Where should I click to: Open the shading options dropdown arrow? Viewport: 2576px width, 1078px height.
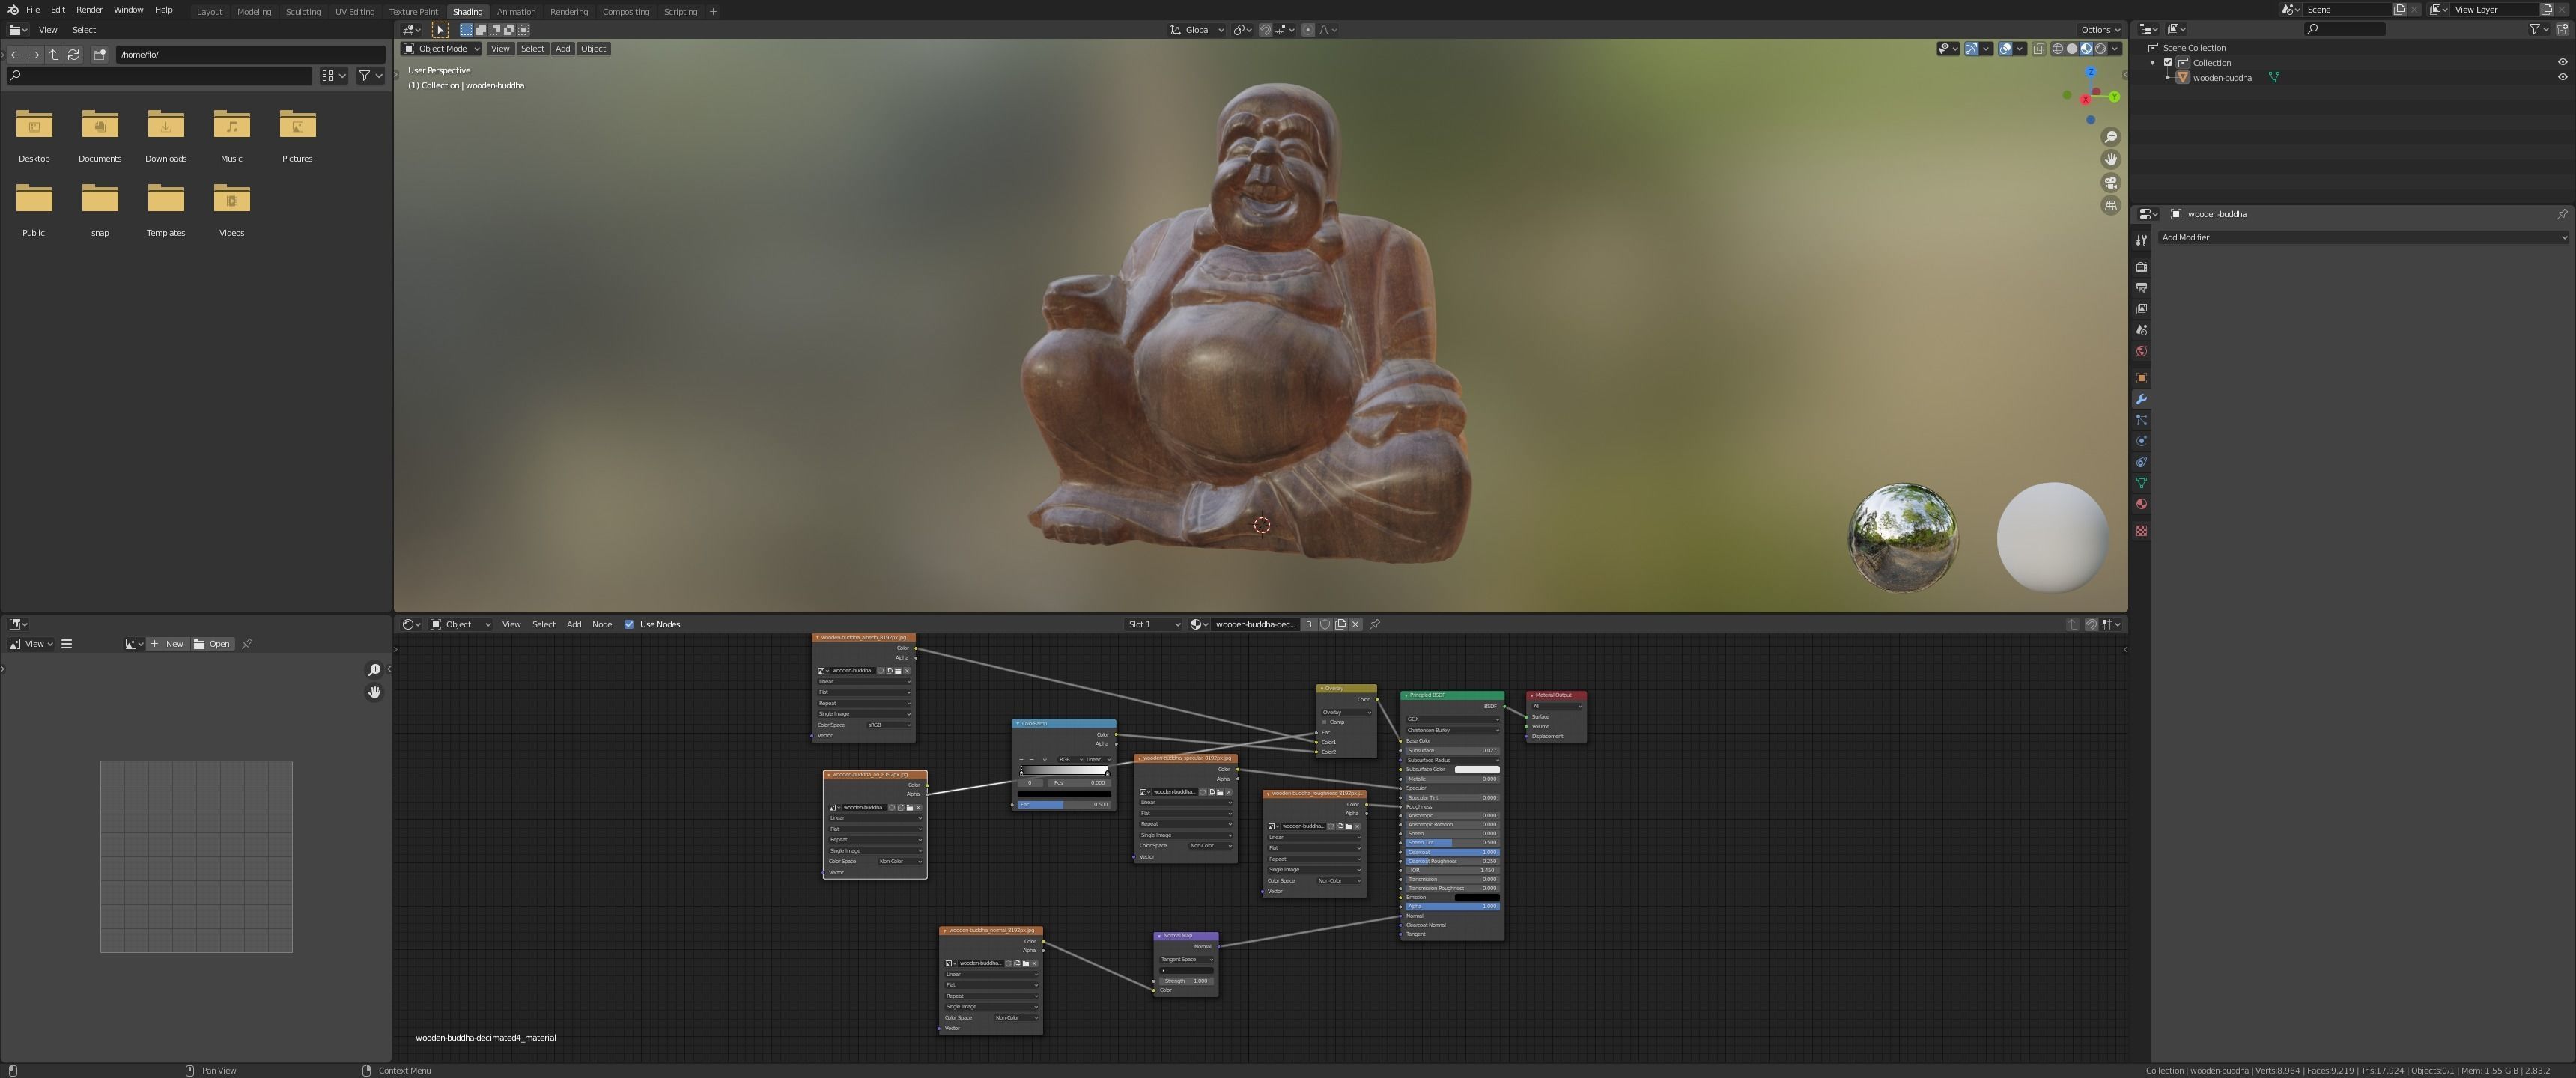[2115, 49]
